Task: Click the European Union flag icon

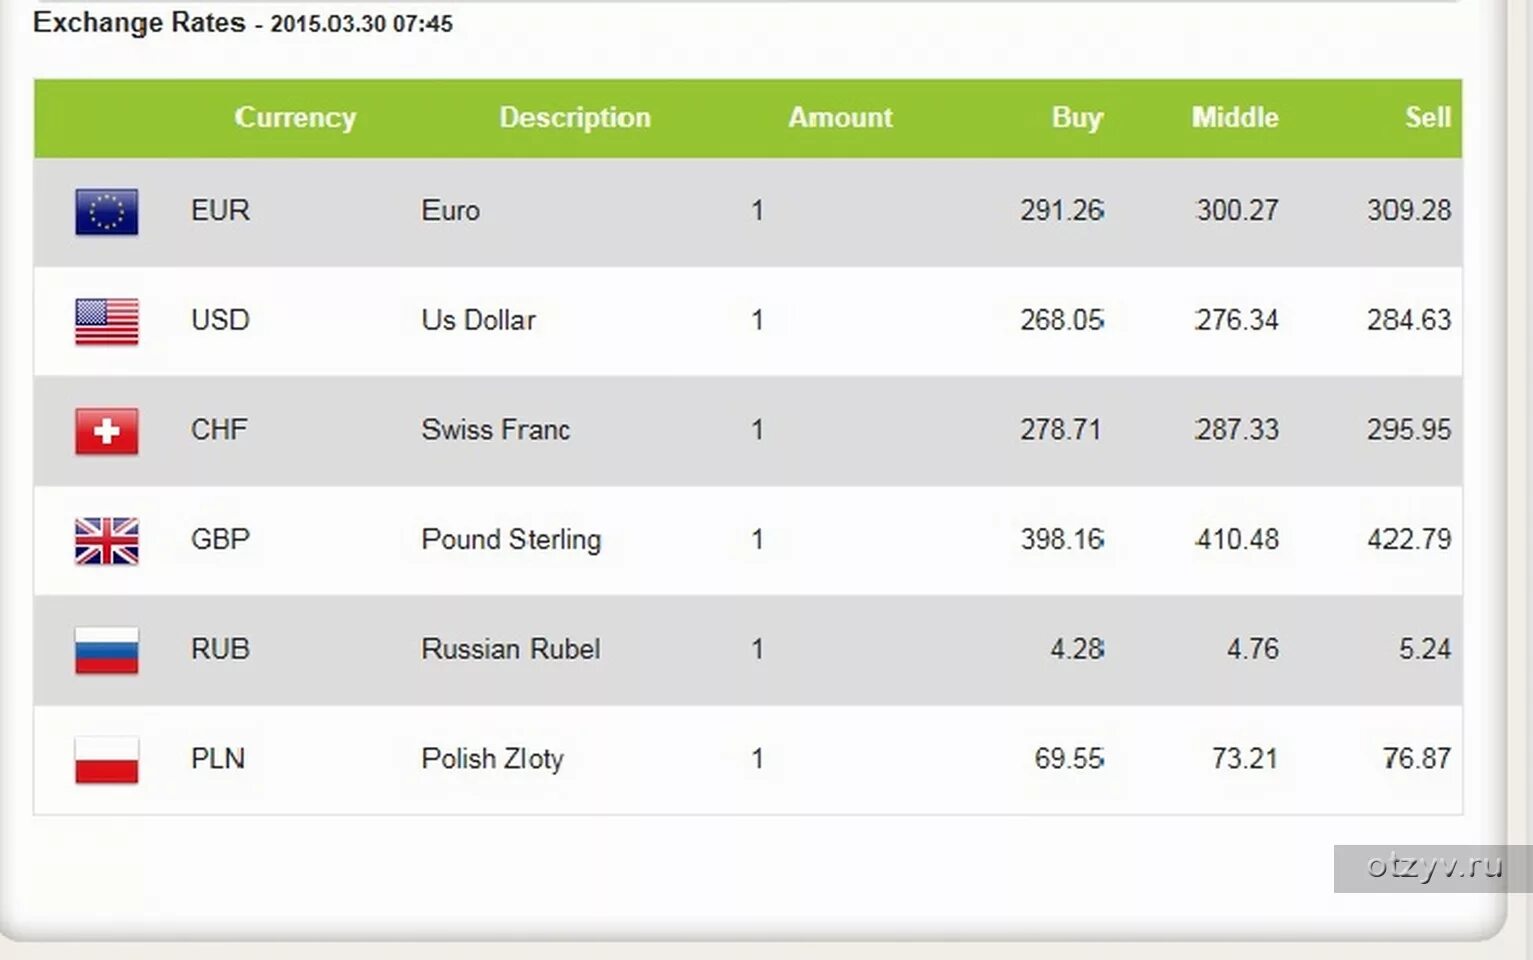Action: click(x=107, y=212)
